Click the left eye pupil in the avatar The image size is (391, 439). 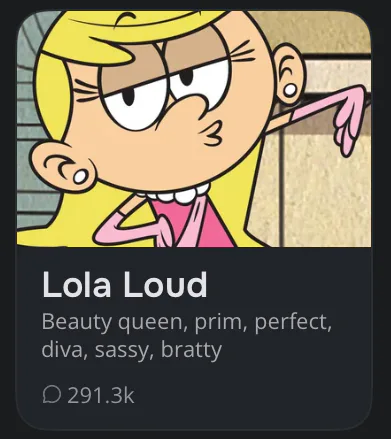(x=128, y=97)
